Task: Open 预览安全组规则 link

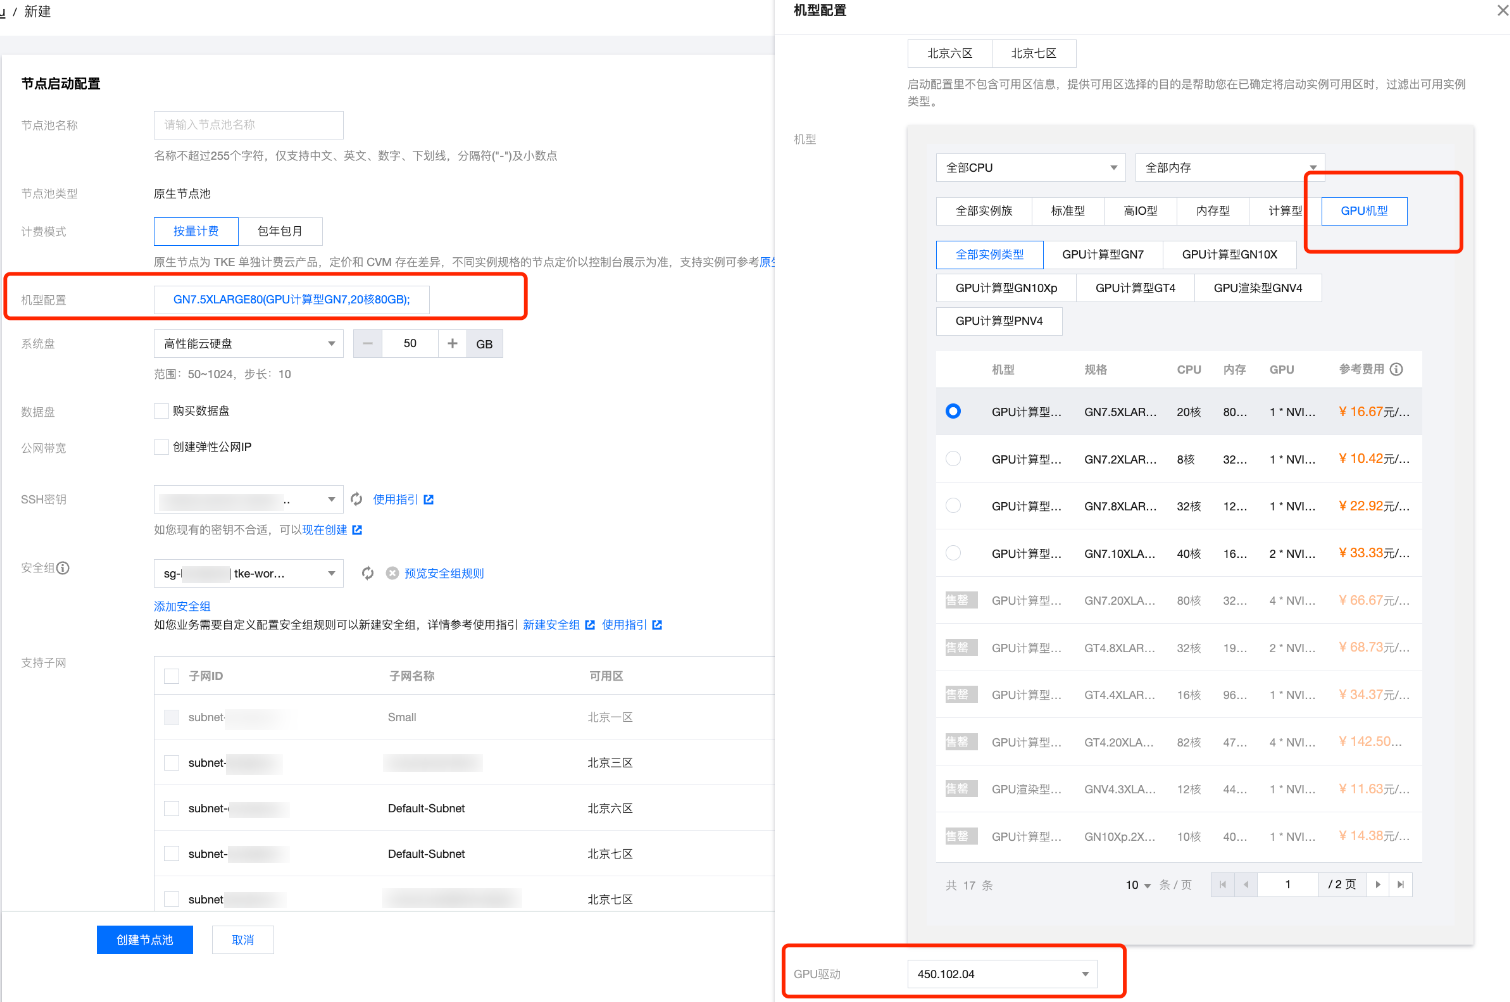Action: tap(444, 573)
